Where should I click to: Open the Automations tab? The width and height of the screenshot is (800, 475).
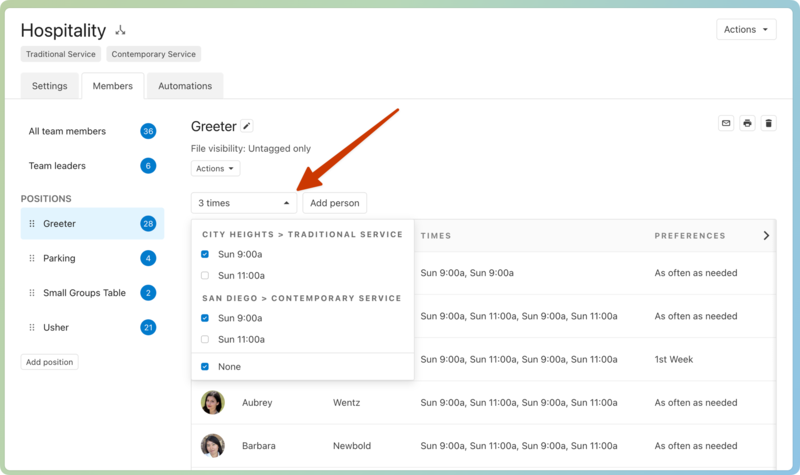pyautogui.click(x=185, y=86)
